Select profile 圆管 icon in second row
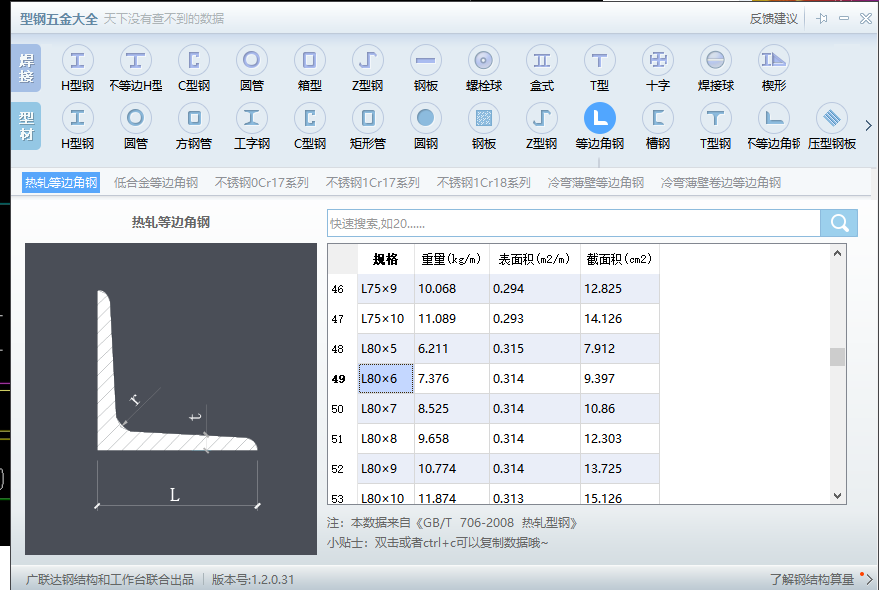The height and width of the screenshot is (590, 879). [x=136, y=118]
